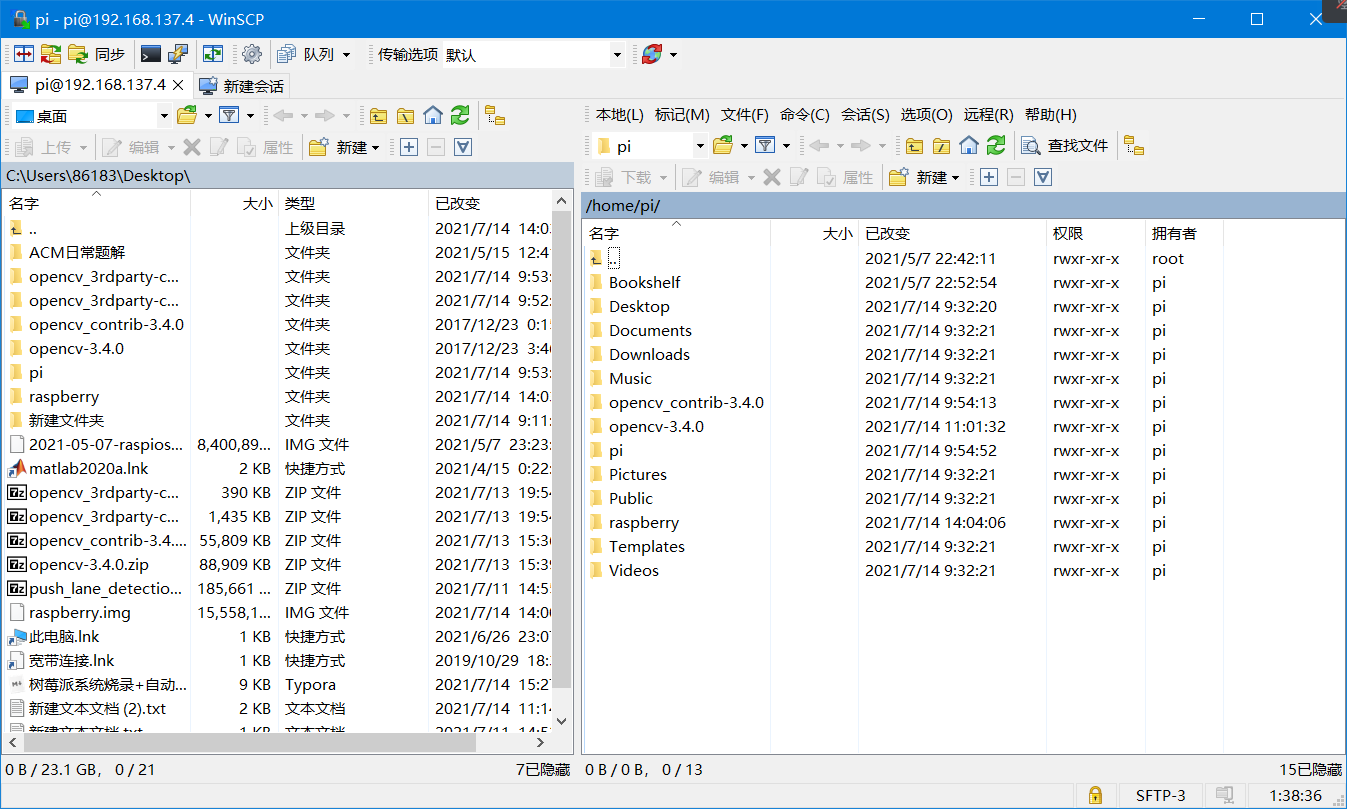Image resolution: width=1347 pixels, height=809 pixels.
Task: Click local panel selection triangle icon
Action: [462, 147]
